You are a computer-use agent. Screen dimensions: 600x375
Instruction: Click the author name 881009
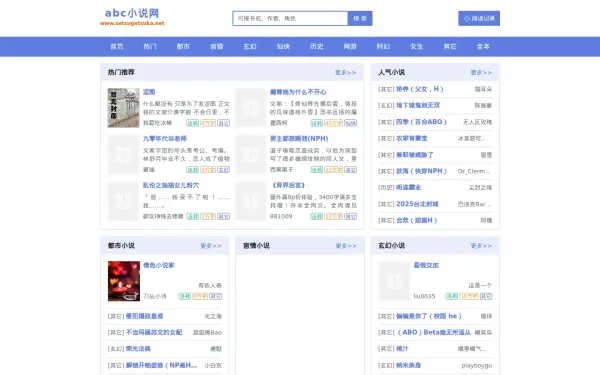pyautogui.click(x=281, y=216)
